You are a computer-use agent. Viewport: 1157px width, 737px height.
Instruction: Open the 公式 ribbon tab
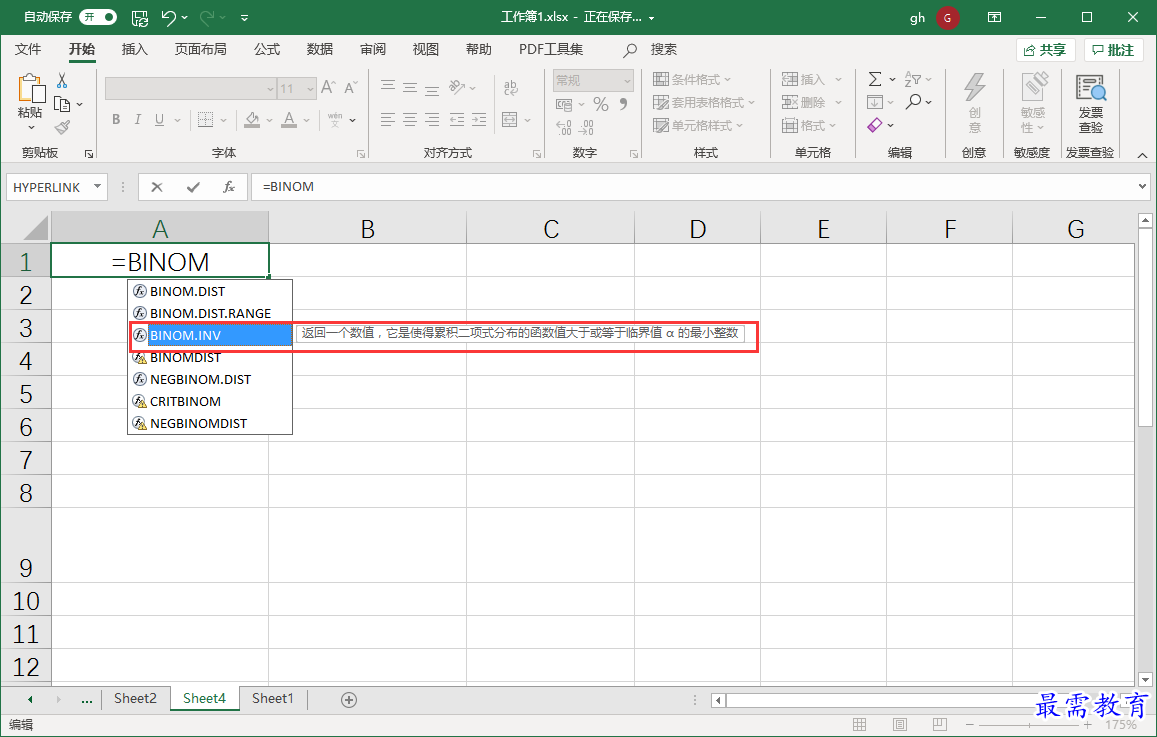pyautogui.click(x=266, y=49)
